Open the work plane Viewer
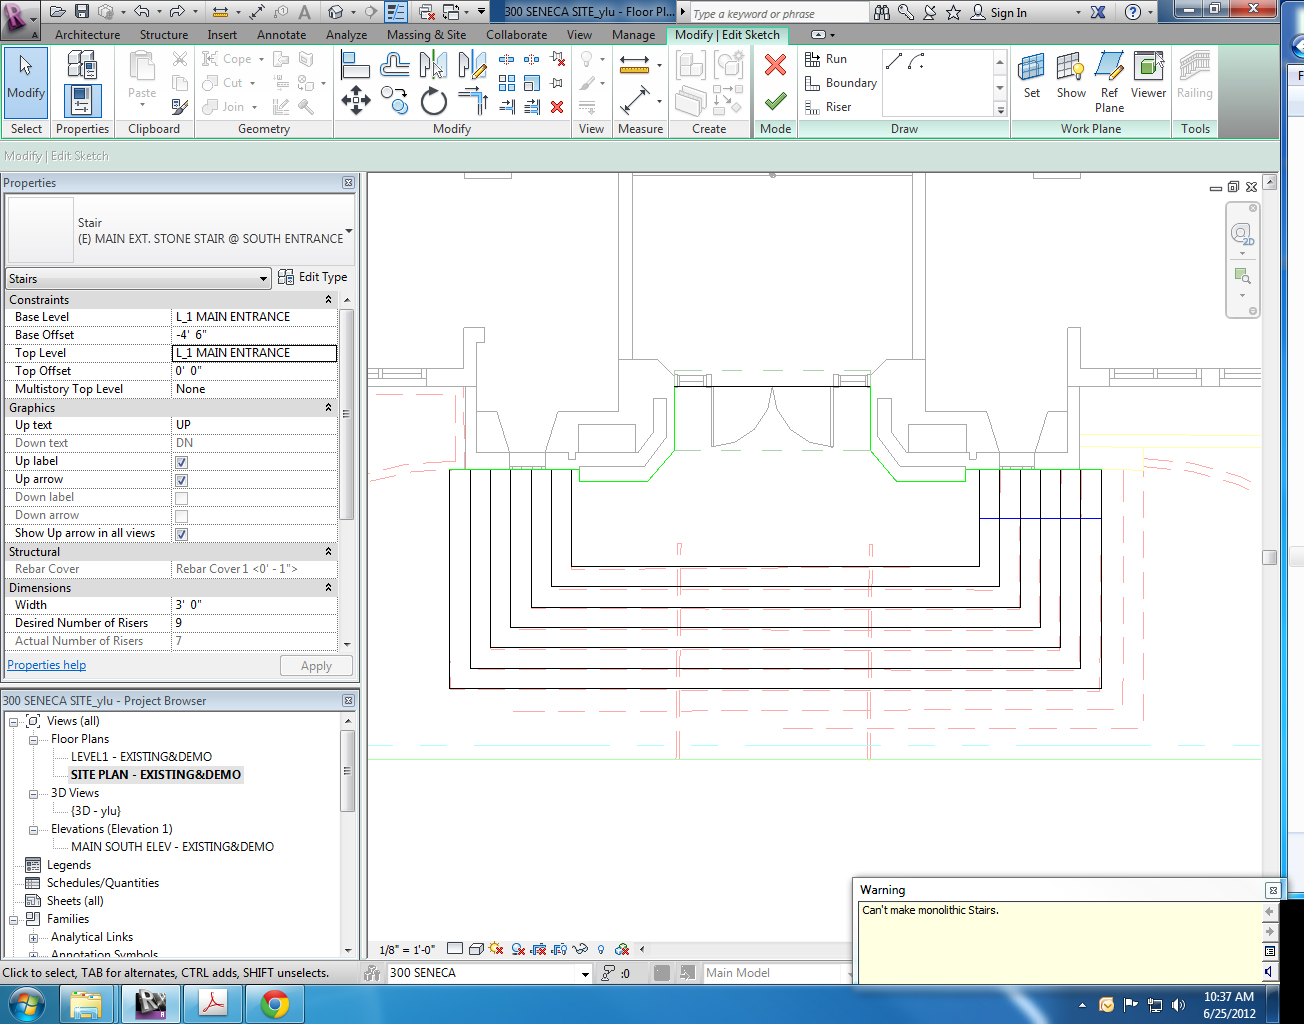The image size is (1304, 1024). point(1148,77)
